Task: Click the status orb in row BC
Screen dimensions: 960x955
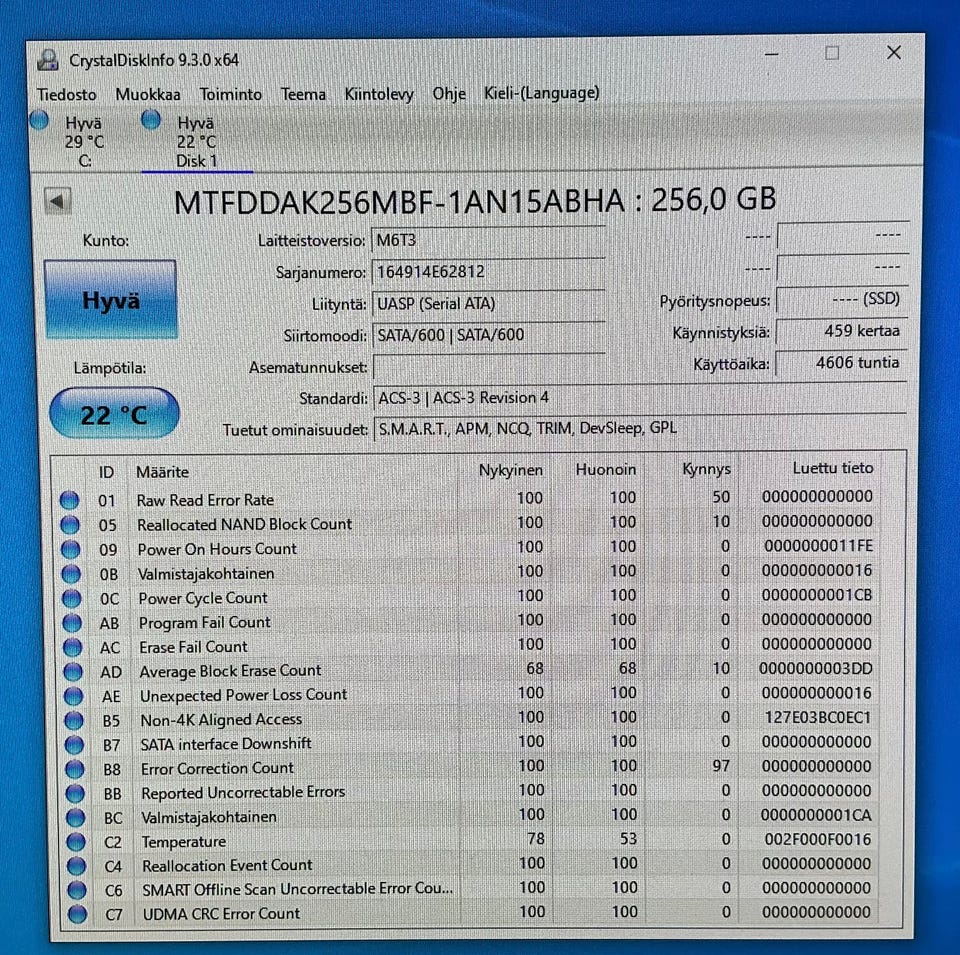Action: (x=75, y=817)
